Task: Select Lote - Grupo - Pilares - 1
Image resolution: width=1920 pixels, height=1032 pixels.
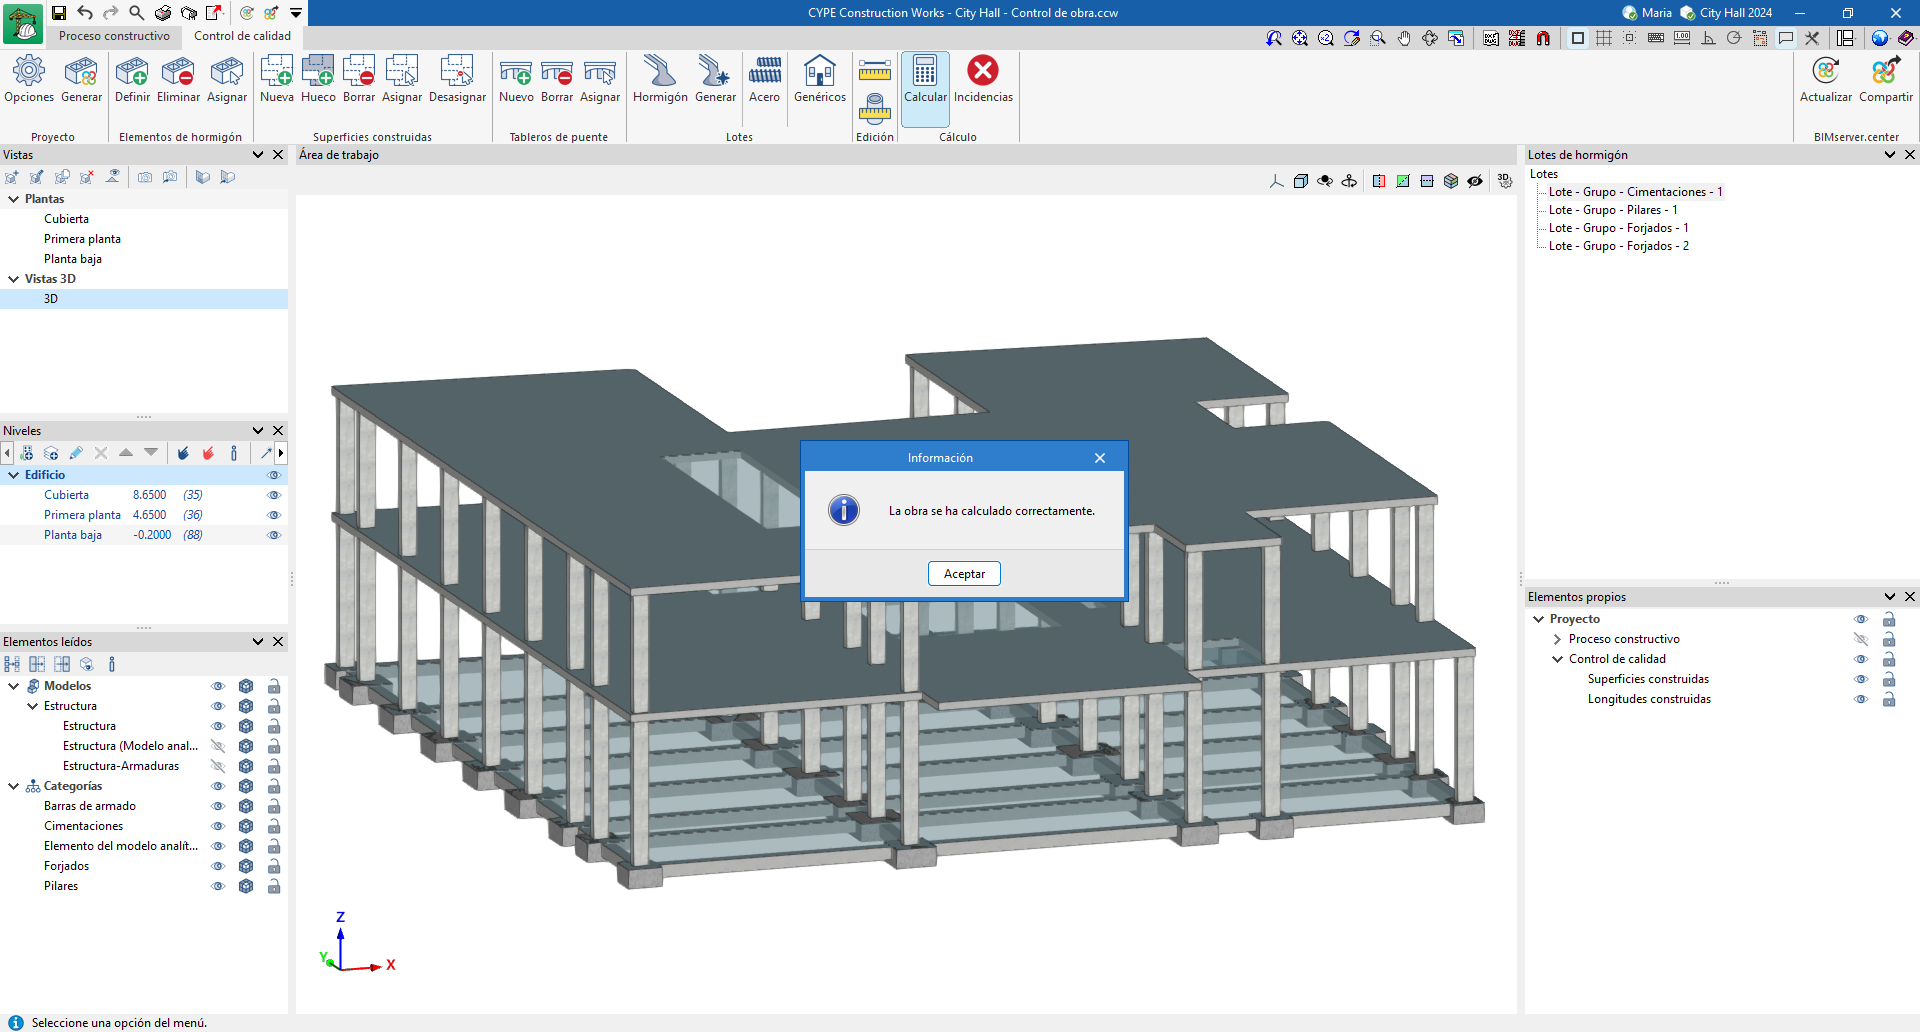Action: [1612, 210]
